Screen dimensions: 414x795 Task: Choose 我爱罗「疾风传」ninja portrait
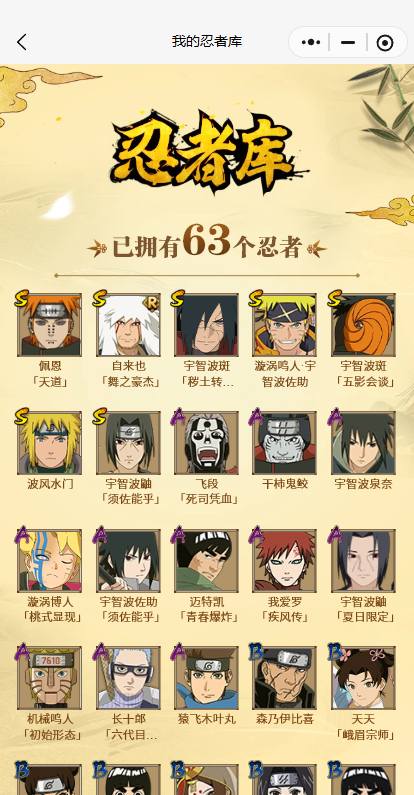(285, 561)
